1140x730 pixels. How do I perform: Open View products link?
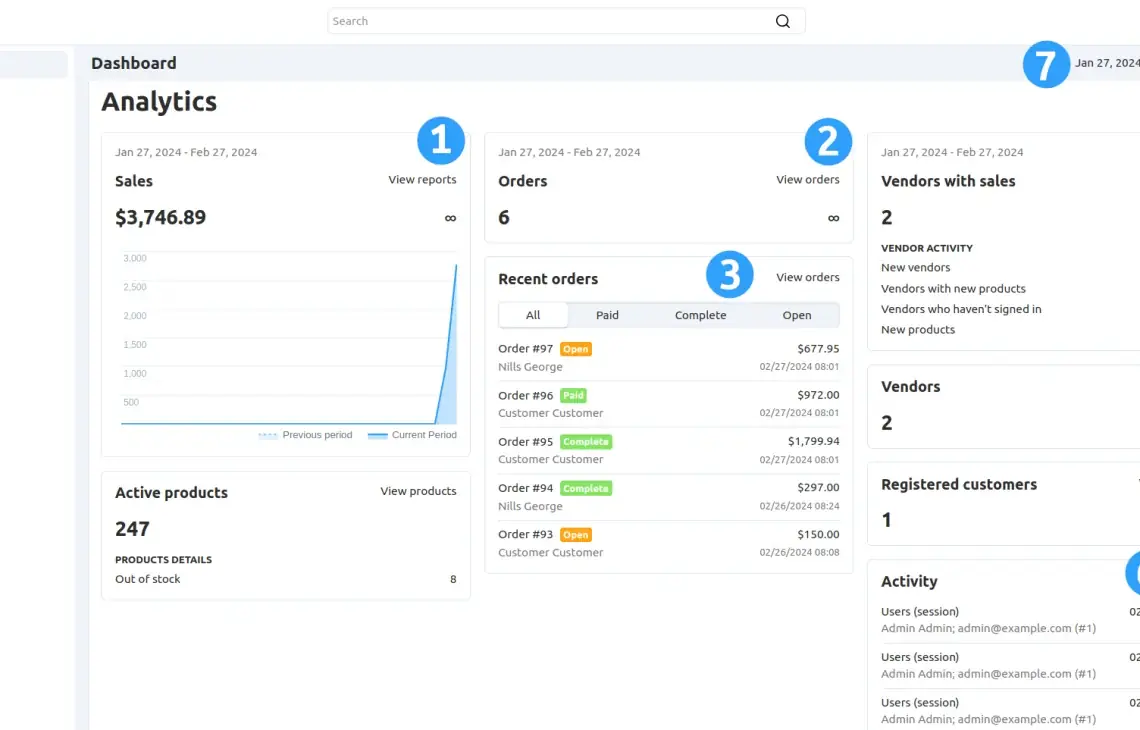pos(418,492)
